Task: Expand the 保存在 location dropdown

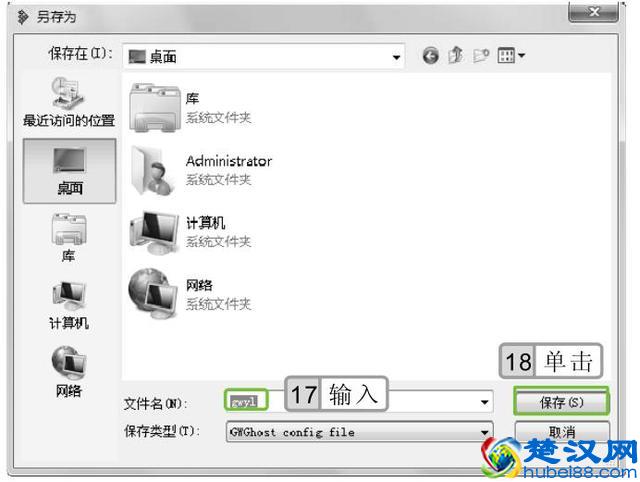Action: tap(397, 57)
